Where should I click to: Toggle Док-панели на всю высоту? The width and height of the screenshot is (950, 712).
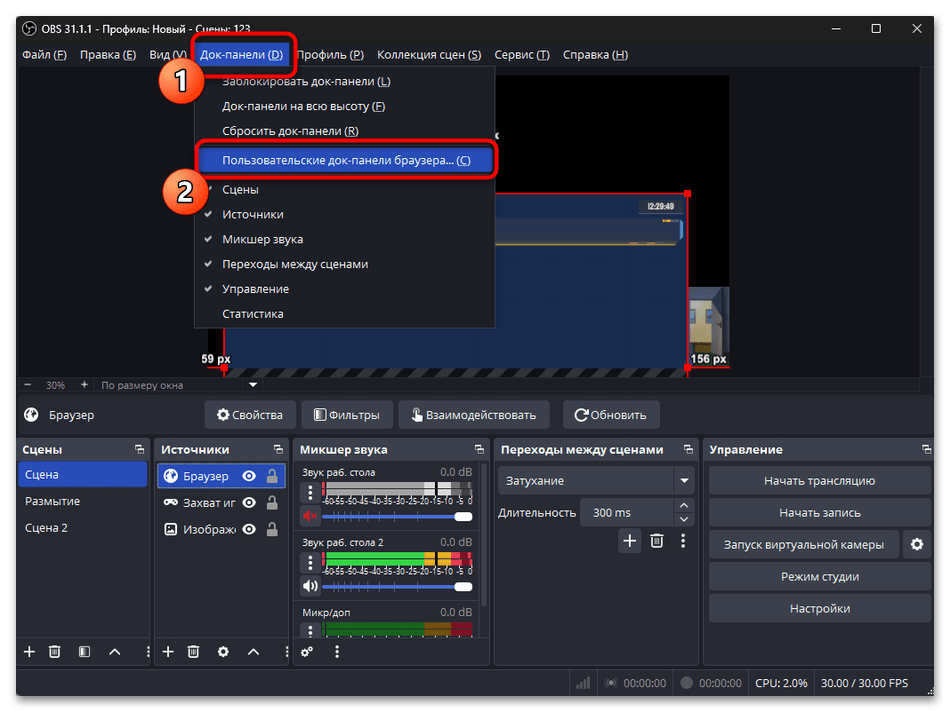tap(303, 106)
